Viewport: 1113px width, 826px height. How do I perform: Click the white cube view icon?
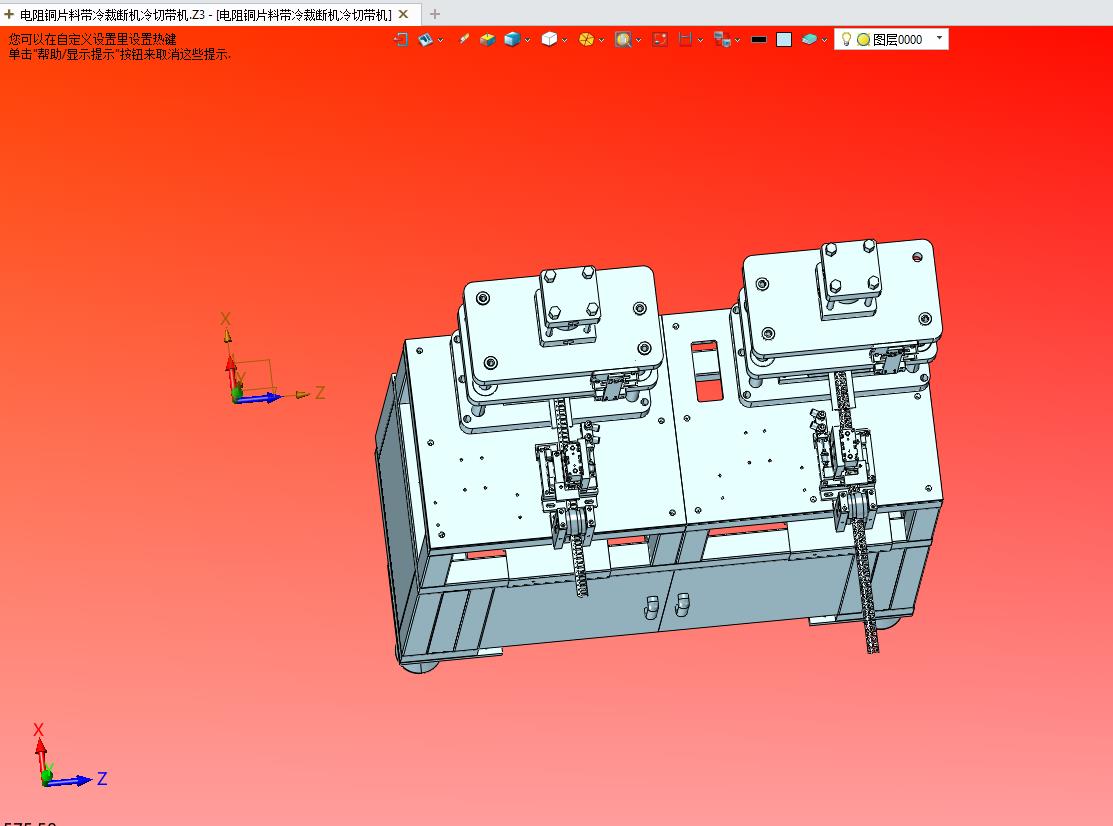[549, 40]
